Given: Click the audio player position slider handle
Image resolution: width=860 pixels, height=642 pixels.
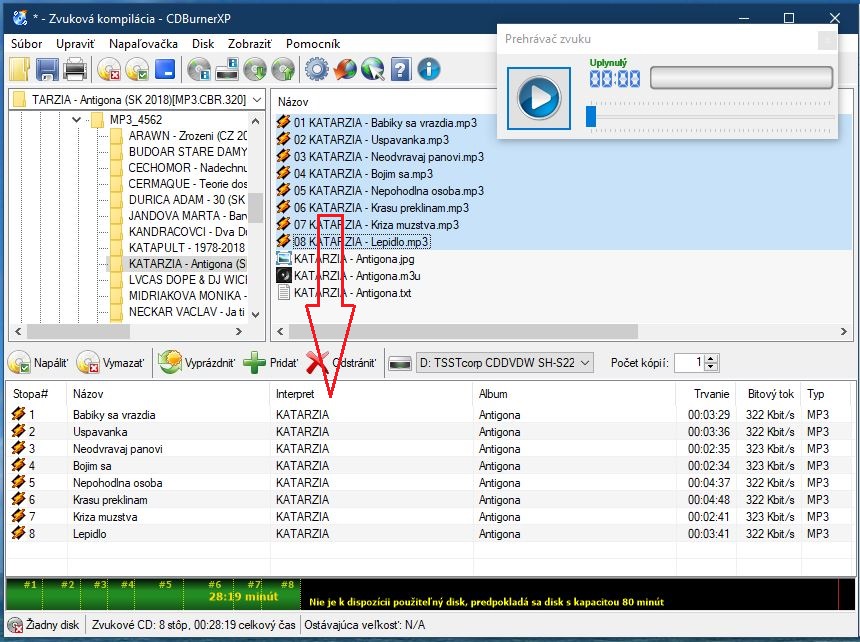Looking at the screenshot, I should [591, 117].
